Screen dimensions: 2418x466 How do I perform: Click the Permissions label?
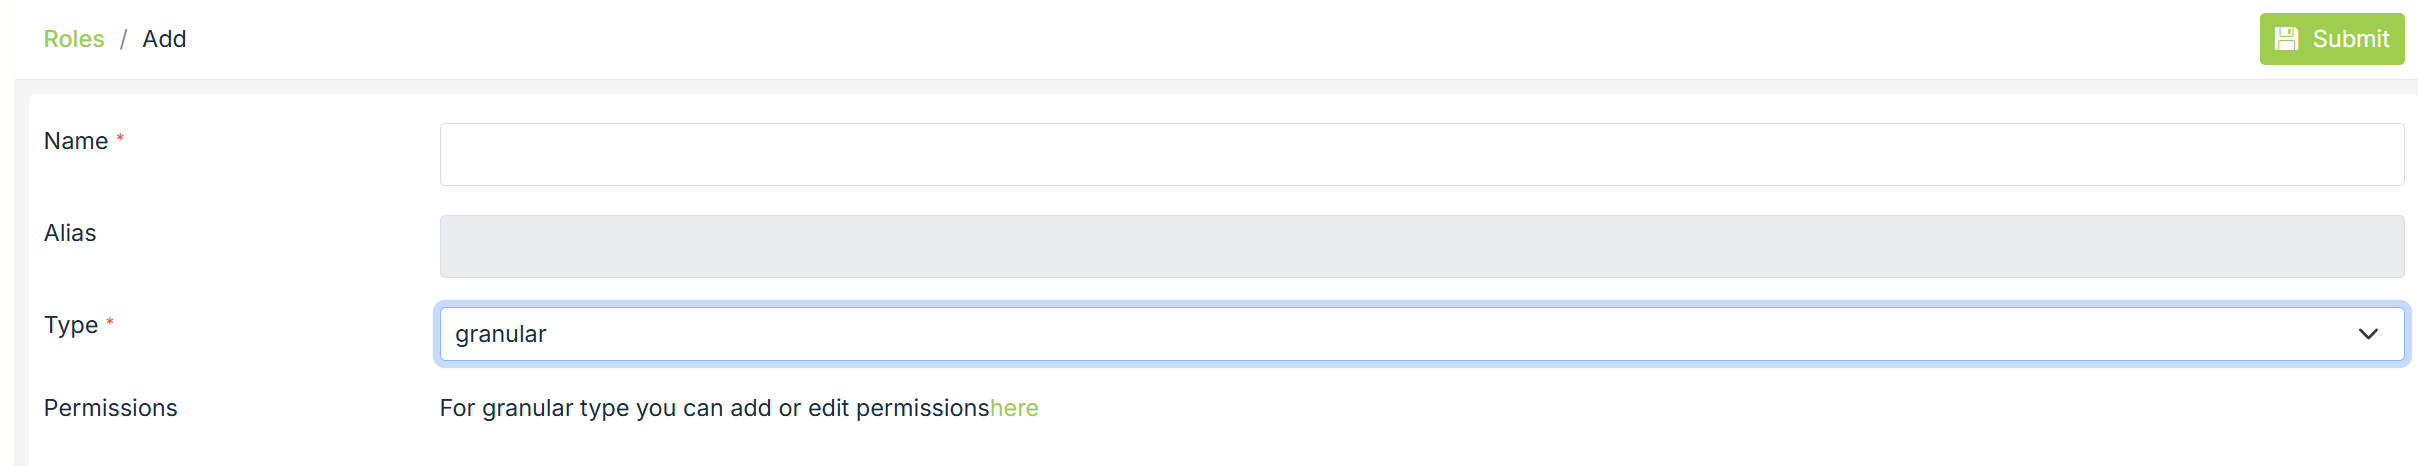click(x=110, y=408)
